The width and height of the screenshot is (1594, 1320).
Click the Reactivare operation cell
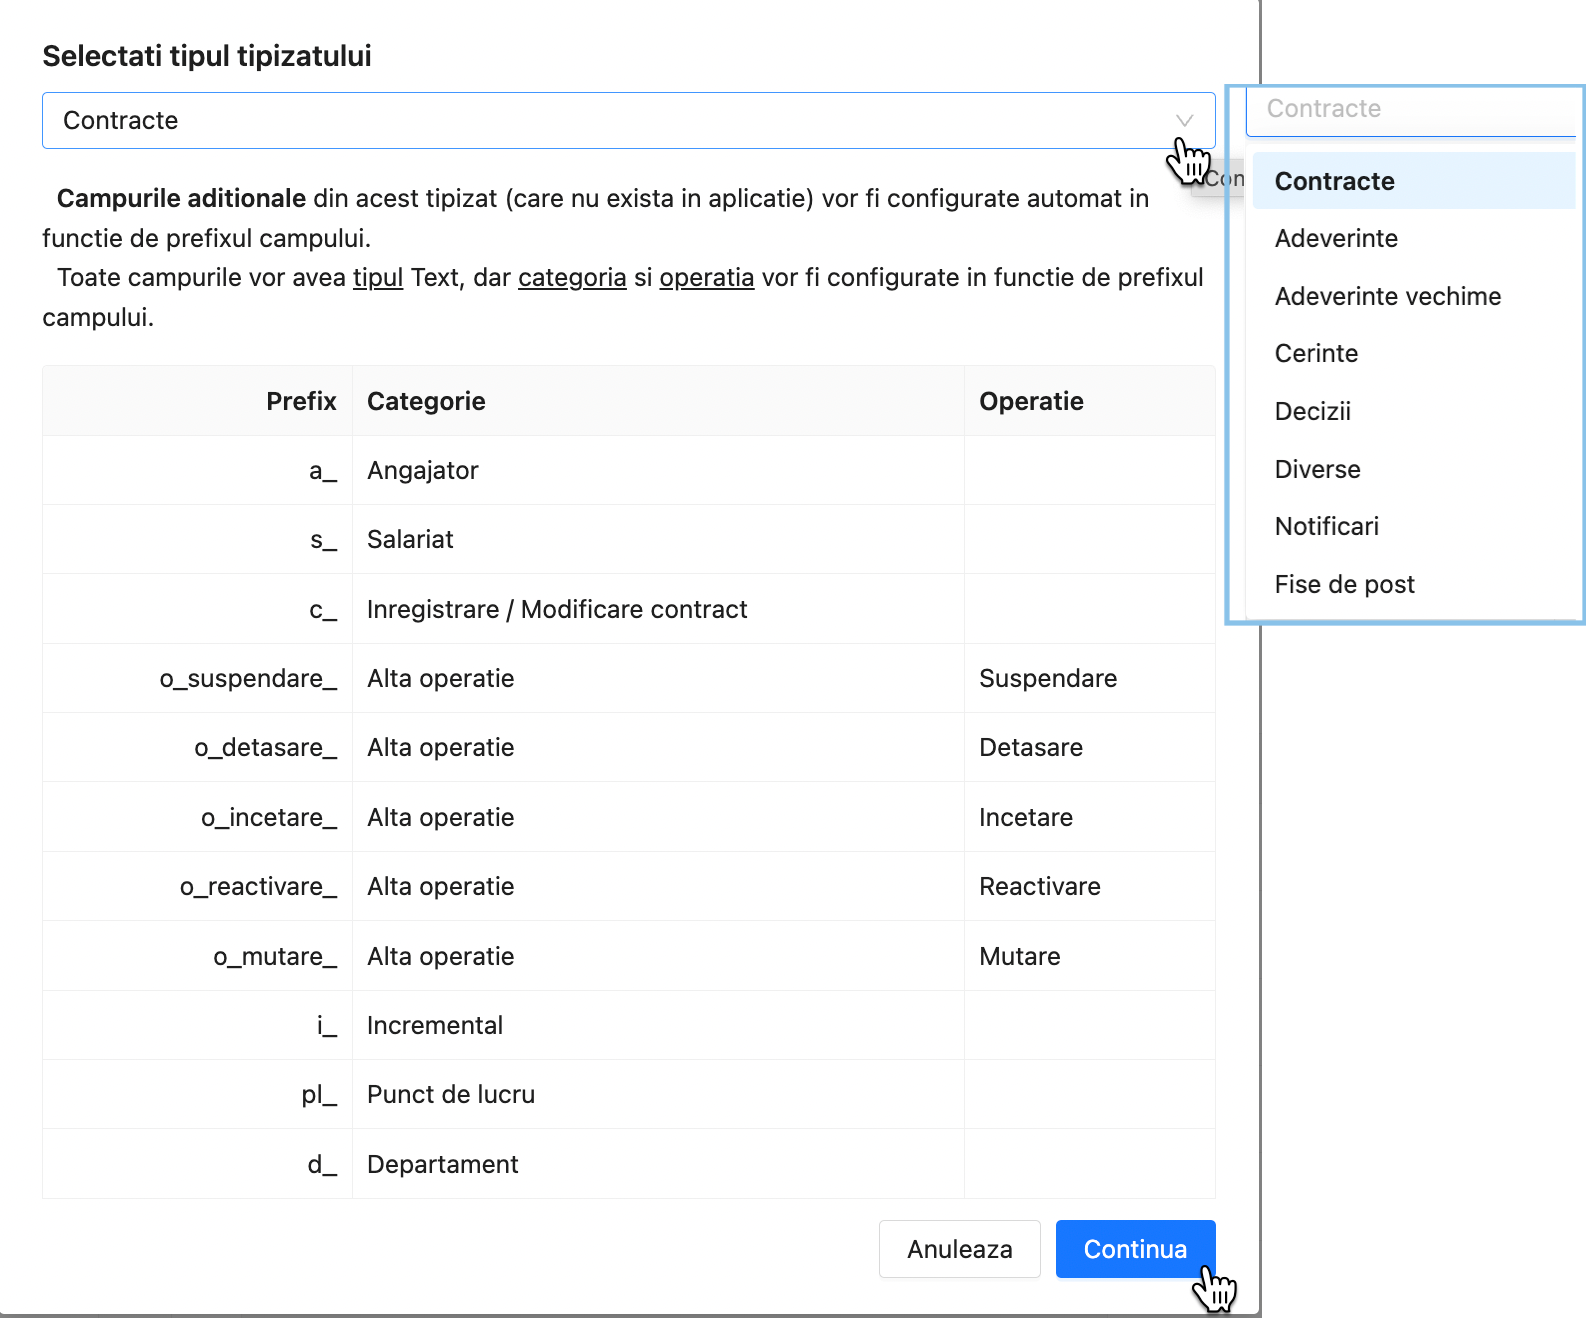point(1090,886)
